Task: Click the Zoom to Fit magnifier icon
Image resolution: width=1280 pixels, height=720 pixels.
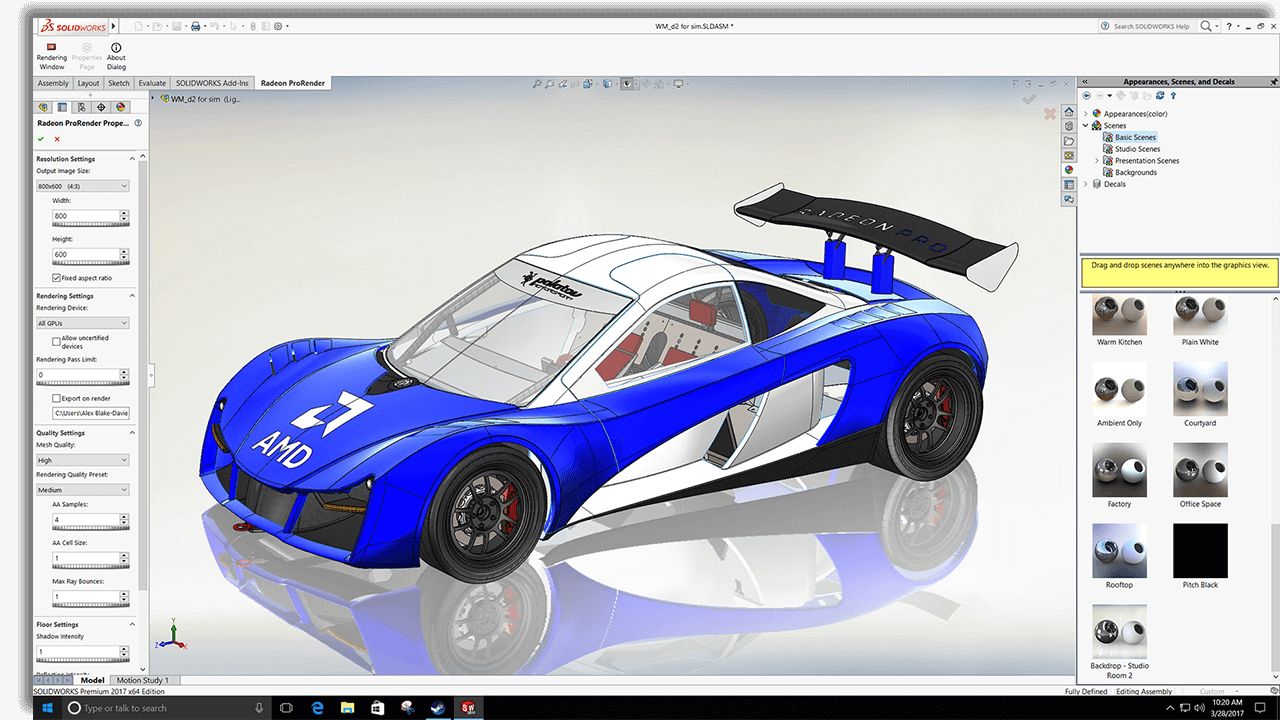Action: pos(537,84)
